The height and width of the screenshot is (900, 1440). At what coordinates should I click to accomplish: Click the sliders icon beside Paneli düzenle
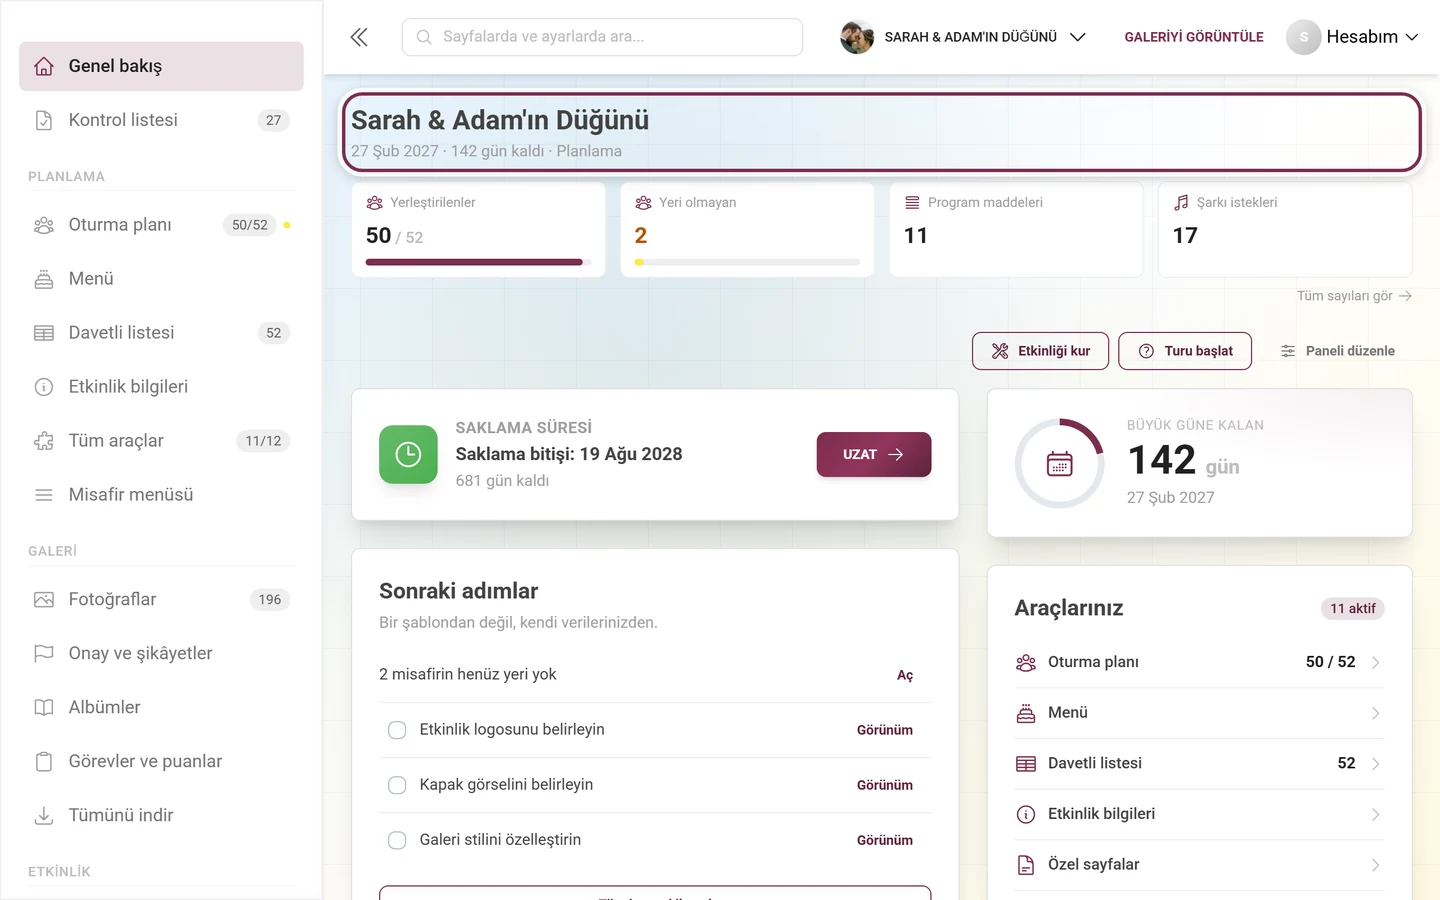click(x=1288, y=351)
